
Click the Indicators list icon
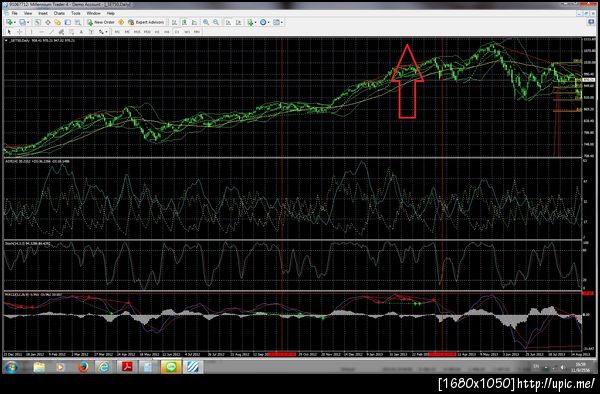tap(250, 22)
